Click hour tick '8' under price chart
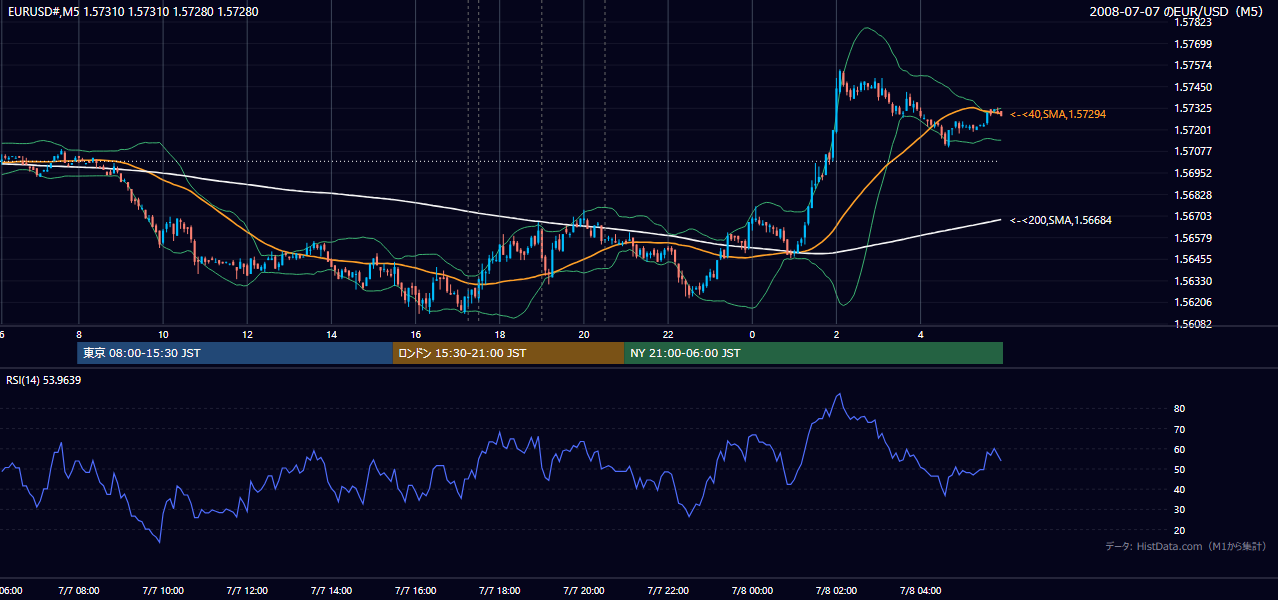Image resolution: width=1278 pixels, height=600 pixels. [78, 334]
